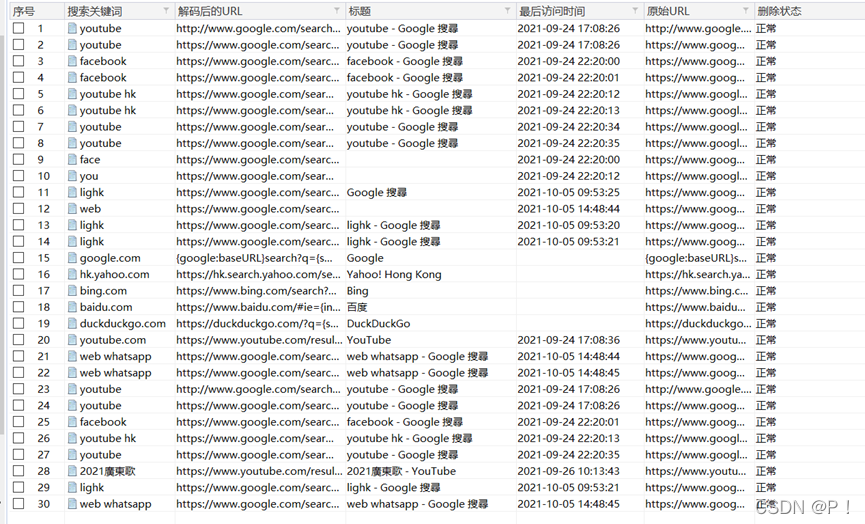Click the 搜索关键词 column header text

click(x=94, y=11)
